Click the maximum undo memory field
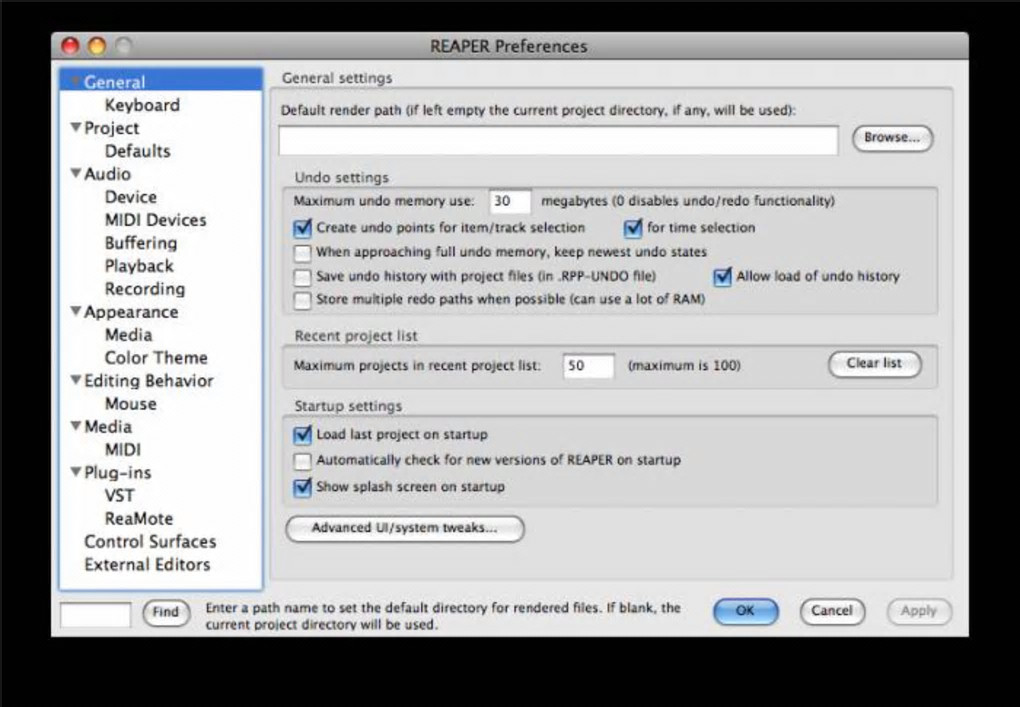 (x=510, y=202)
